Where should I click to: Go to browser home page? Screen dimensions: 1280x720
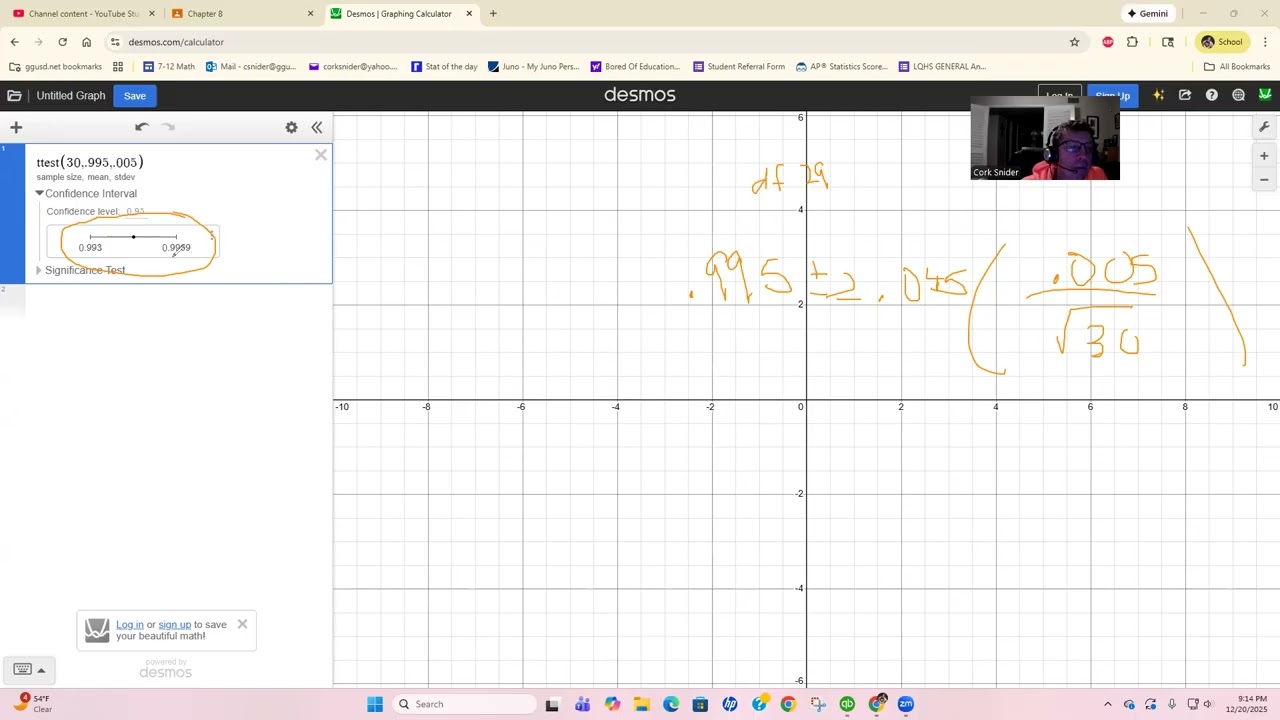click(87, 42)
